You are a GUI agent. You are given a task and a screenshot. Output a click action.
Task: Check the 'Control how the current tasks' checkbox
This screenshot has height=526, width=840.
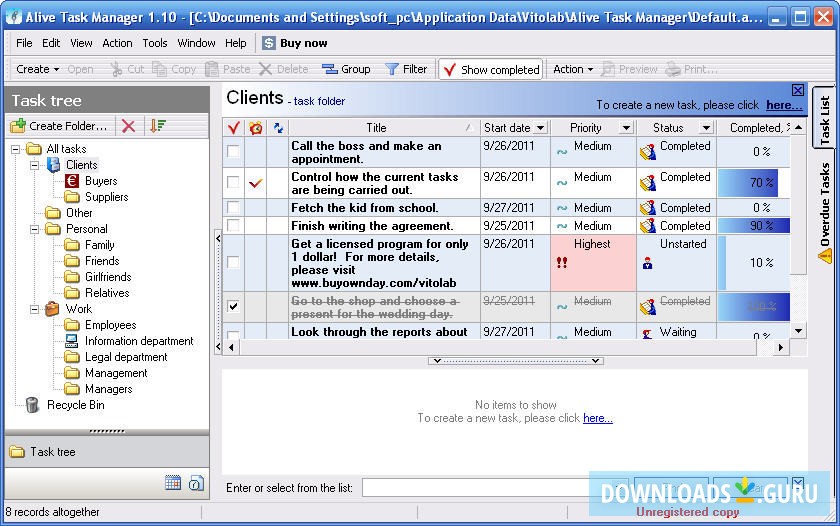pyautogui.click(x=233, y=182)
